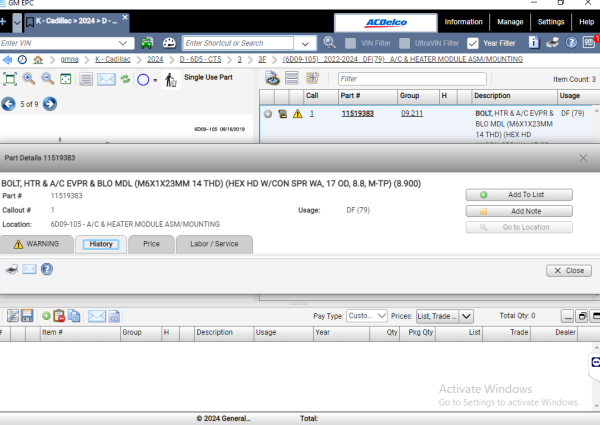Fit illustration to window icon
The height and width of the screenshot is (425, 600).
[10, 79]
